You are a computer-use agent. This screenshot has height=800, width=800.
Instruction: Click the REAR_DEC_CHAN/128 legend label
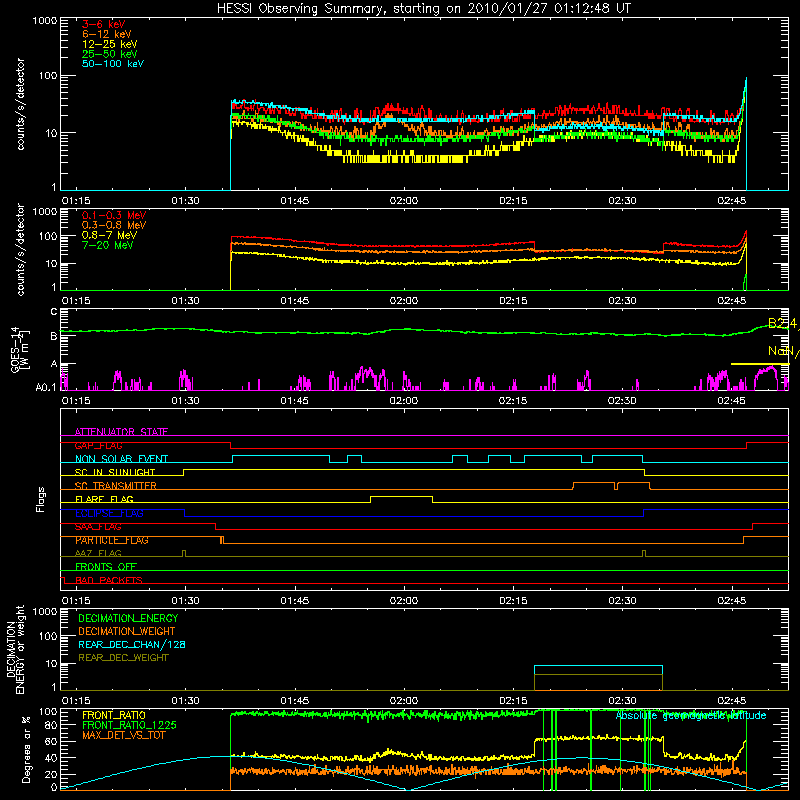(x=132, y=645)
